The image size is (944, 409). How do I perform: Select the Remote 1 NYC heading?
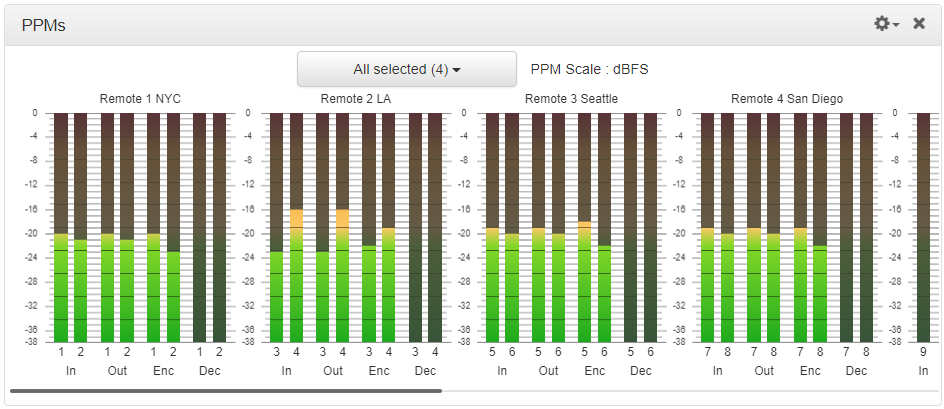[x=140, y=99]
